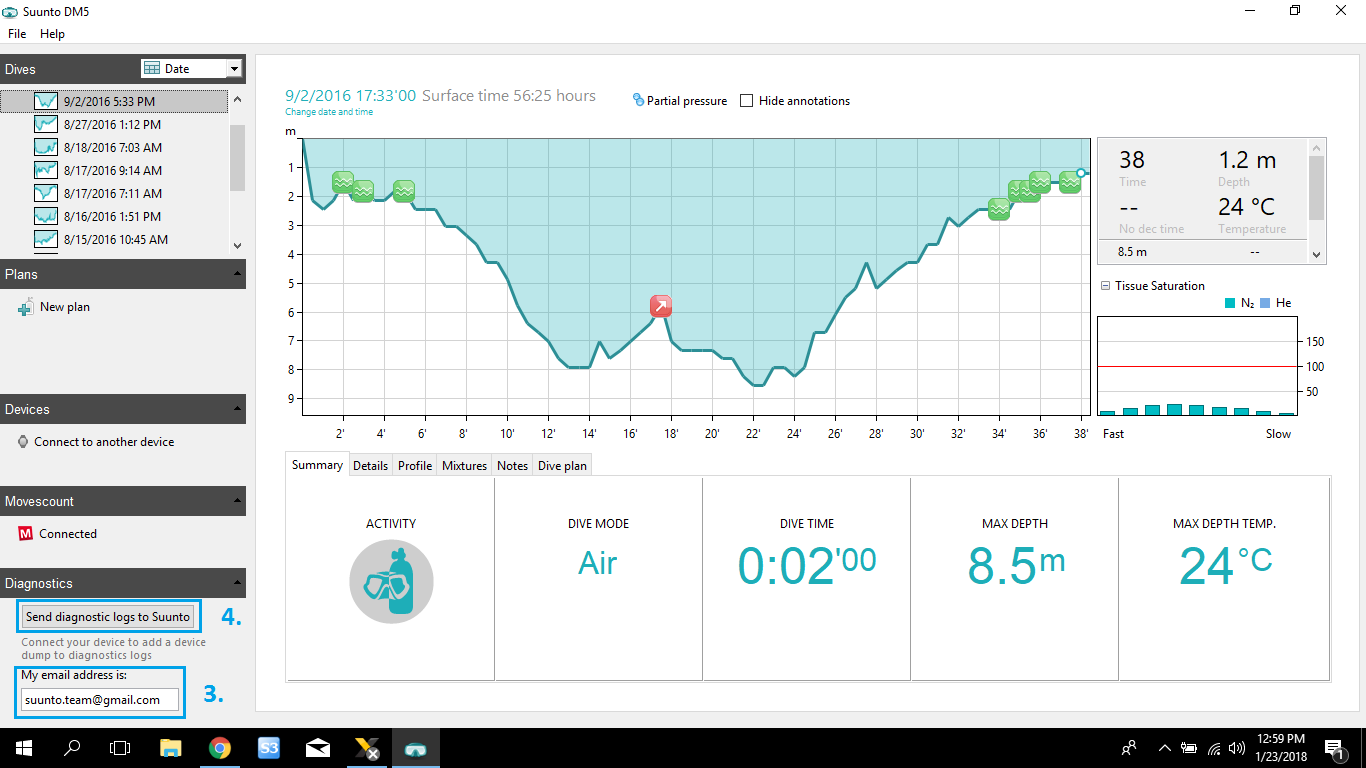Click the Dive Time 0:02'00 value
Image resolution: width=1366 pixels, height=768 pixels.
point(807,566)
